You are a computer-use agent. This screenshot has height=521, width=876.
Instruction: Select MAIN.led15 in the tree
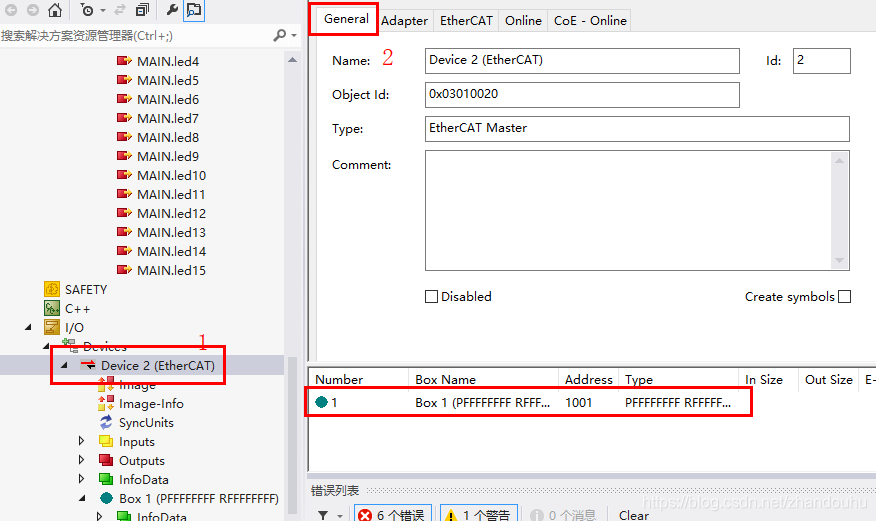click(172, 270)
